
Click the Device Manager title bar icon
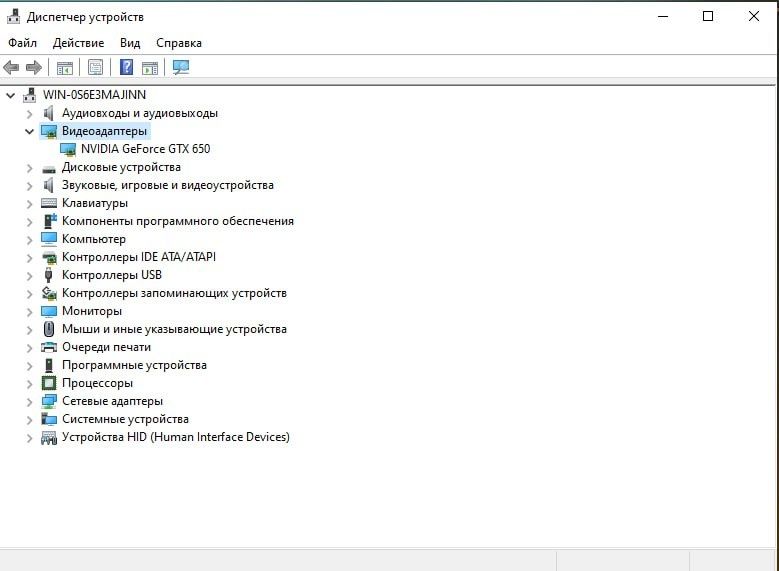pos(13,16)
